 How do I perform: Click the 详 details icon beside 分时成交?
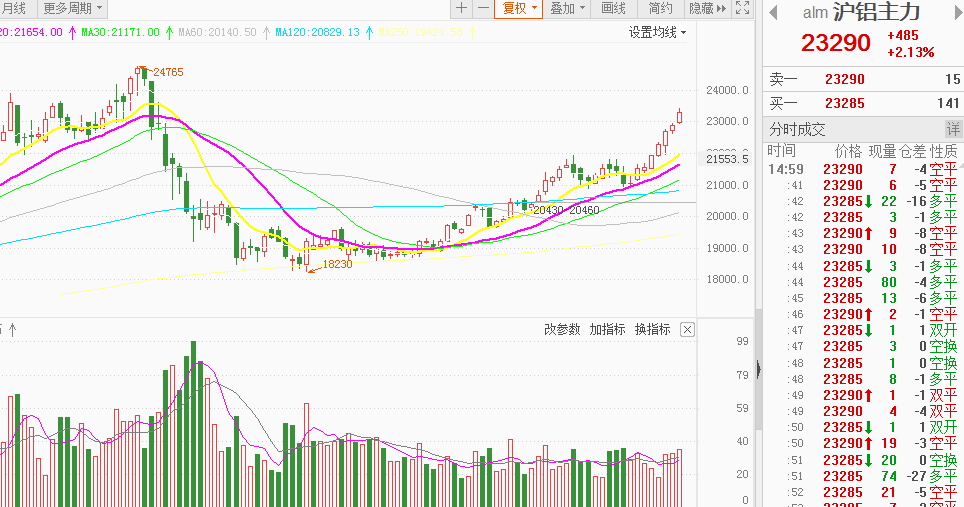(953, 129)
